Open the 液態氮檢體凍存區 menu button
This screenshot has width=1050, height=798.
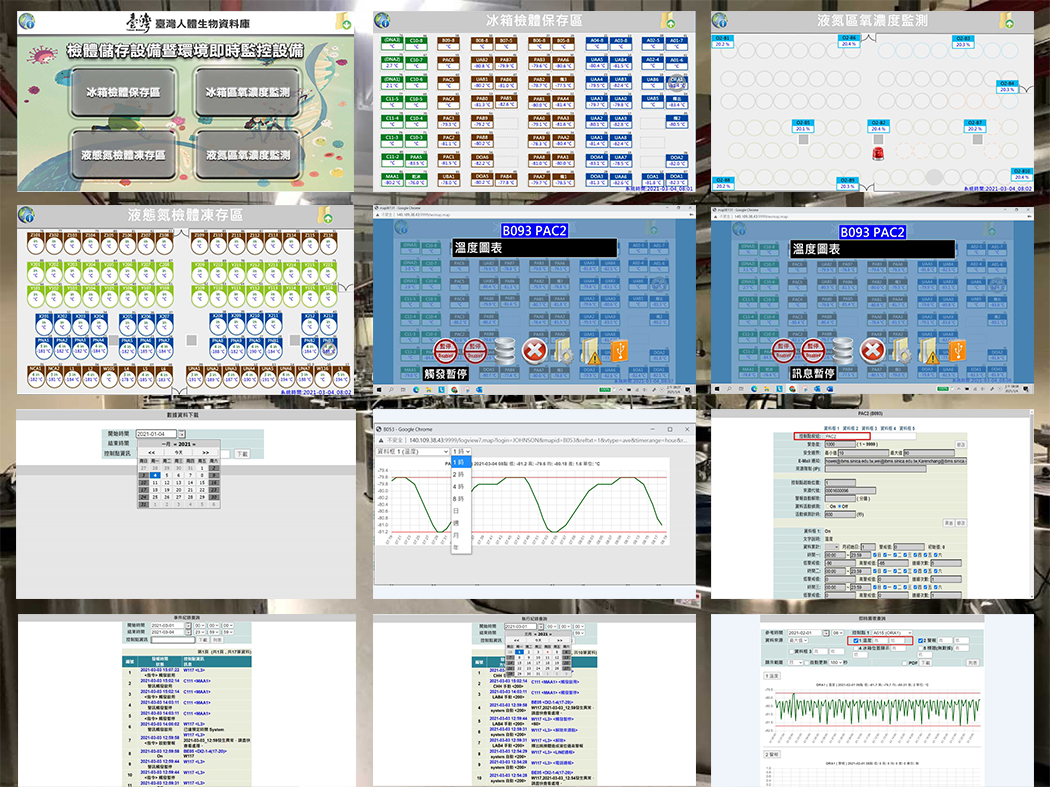tap(123, 155)
